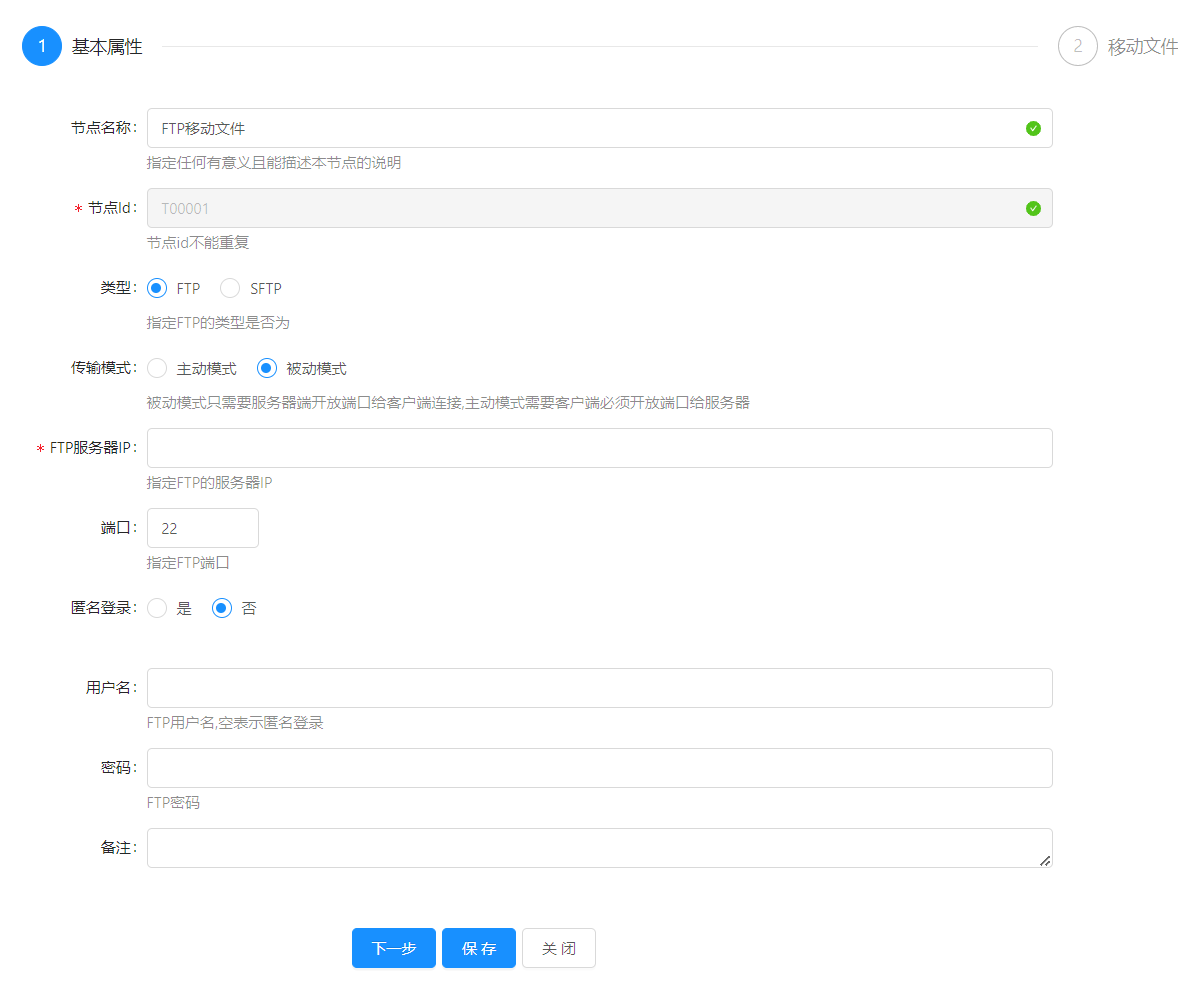Click the 密码 input field
Screen dimensions: 1197x993
pyautogui.click(x=599, y=768)
